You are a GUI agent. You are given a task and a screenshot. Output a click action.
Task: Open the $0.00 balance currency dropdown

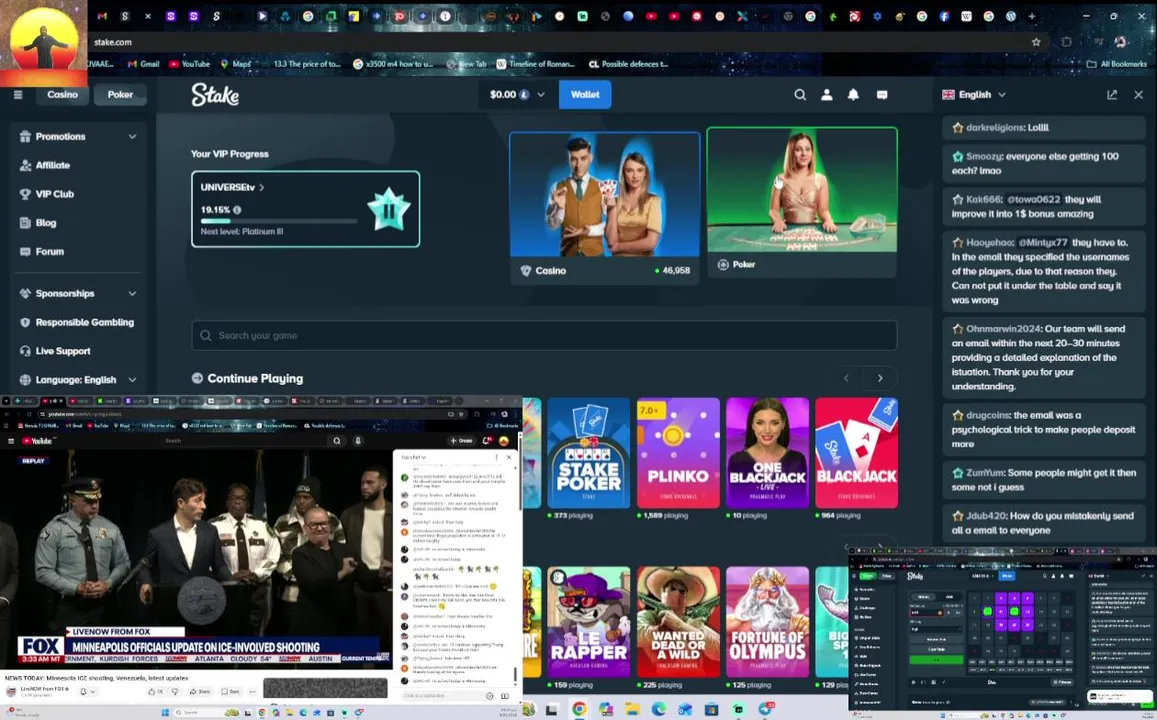517,94
